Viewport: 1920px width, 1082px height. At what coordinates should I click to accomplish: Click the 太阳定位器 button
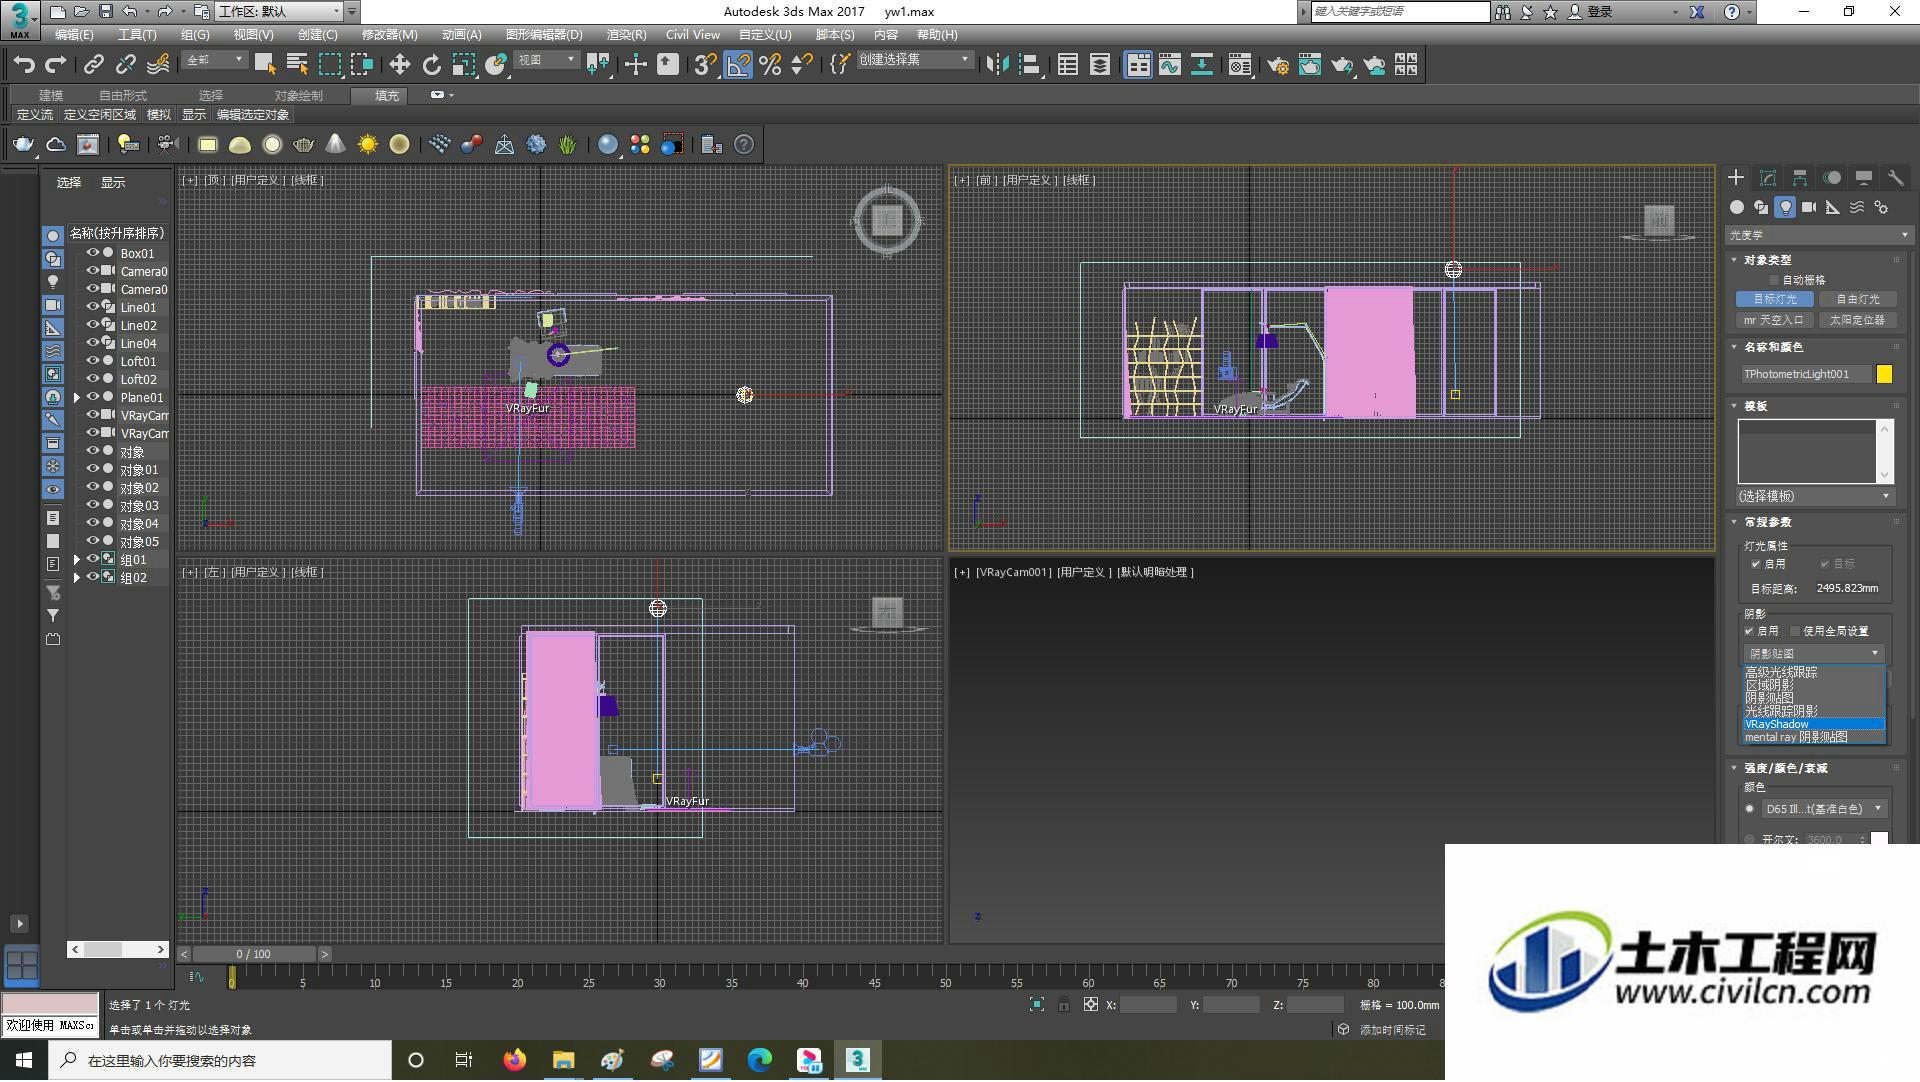[x=1857, y=320]
